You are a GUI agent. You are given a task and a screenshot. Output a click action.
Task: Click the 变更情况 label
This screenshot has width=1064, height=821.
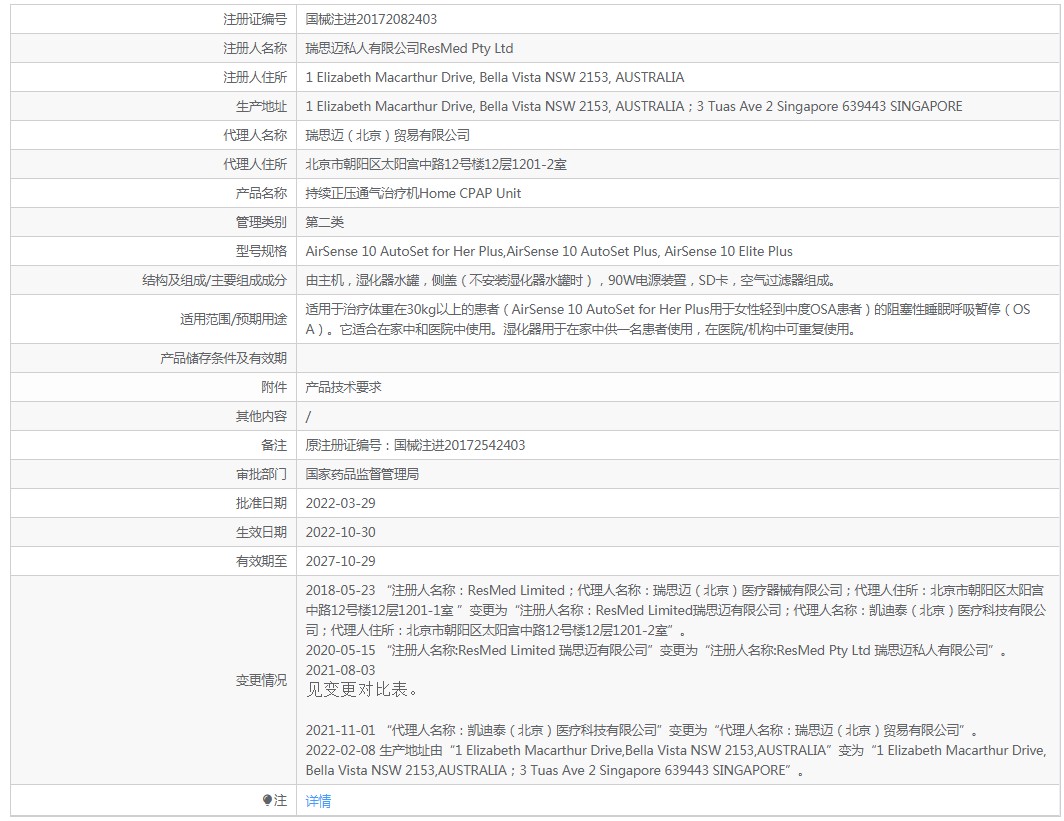click(261, 680)
